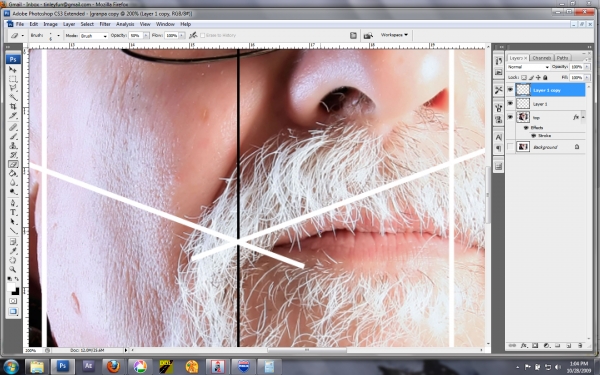Open the Filter menu
This screenshot has width=600, height=375.
(105, 24)
